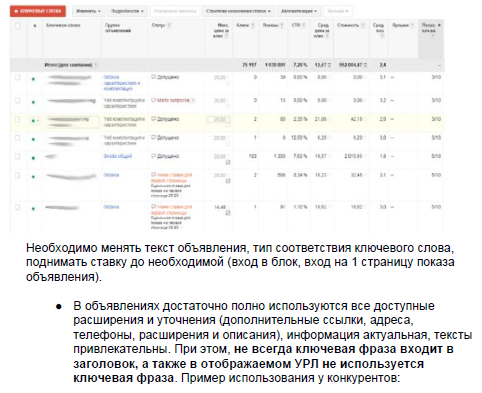Click green status dot of first keyword
Image resolution: width=482 pixels, height=393 pixels.
click(x=33, y=79)
